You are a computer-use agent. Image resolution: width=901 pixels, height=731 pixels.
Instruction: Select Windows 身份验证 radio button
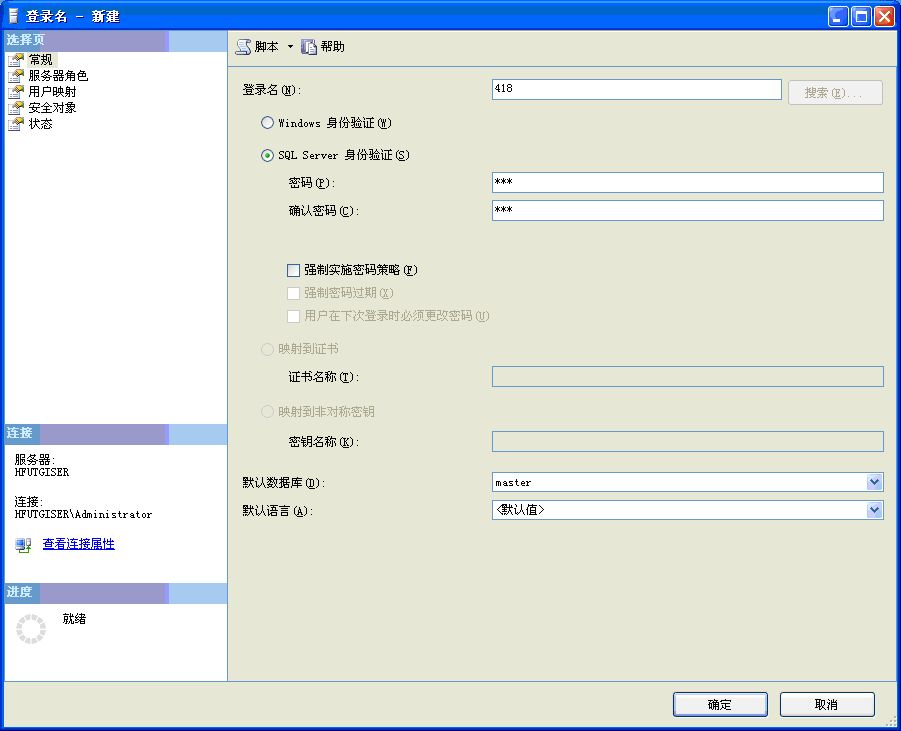tap(267, 122)
